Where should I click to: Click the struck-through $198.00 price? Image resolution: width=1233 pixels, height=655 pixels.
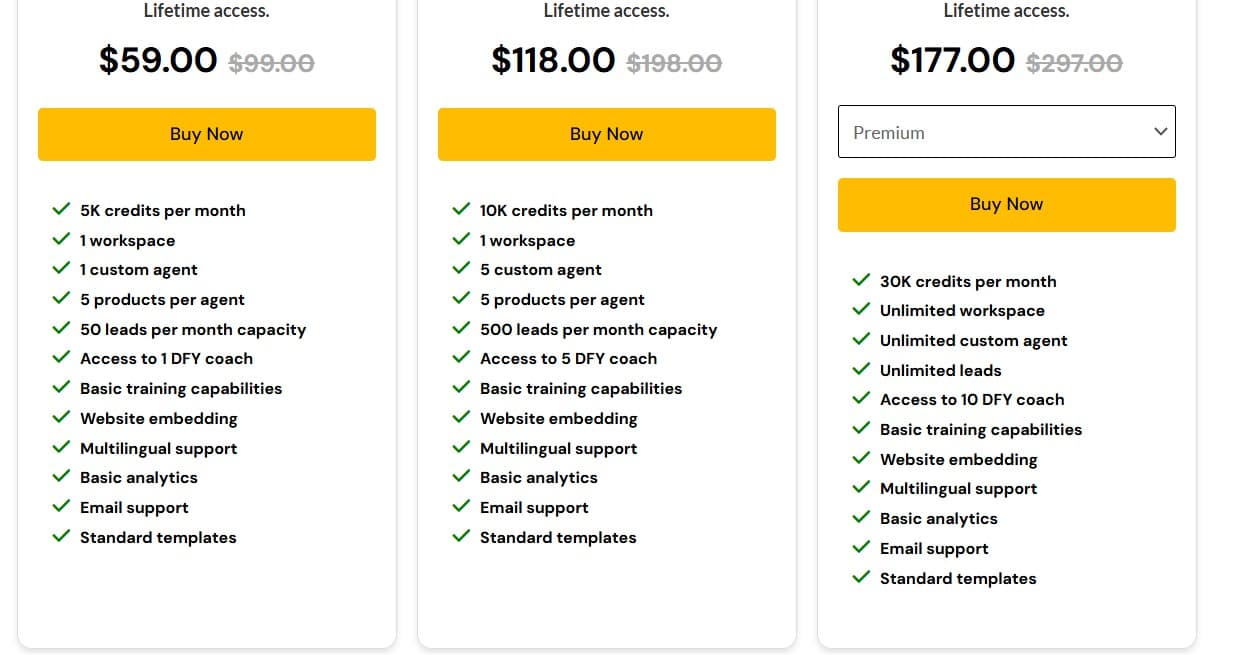(x=673, y=62)
